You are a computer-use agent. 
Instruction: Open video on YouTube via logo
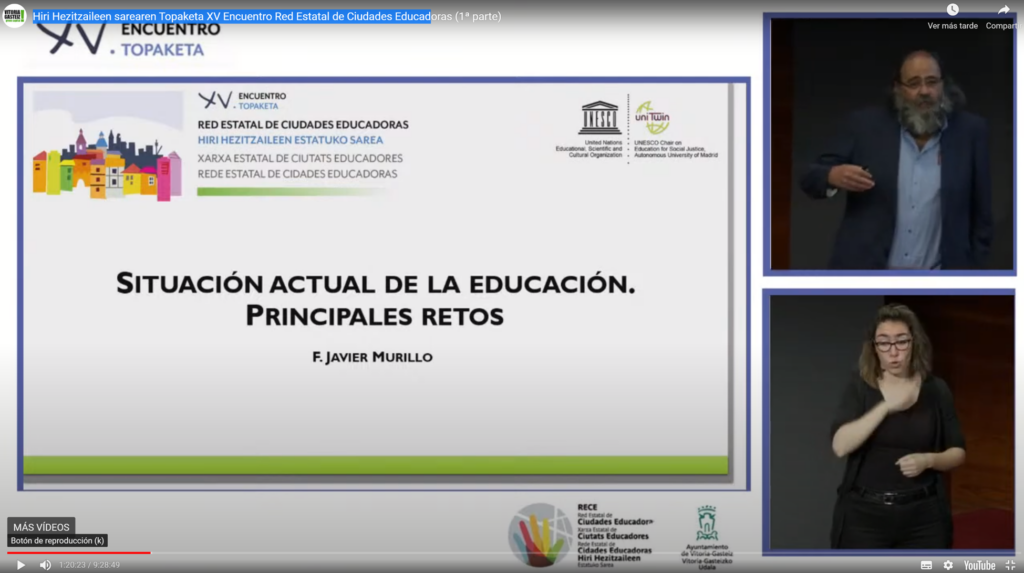(979, 565)
